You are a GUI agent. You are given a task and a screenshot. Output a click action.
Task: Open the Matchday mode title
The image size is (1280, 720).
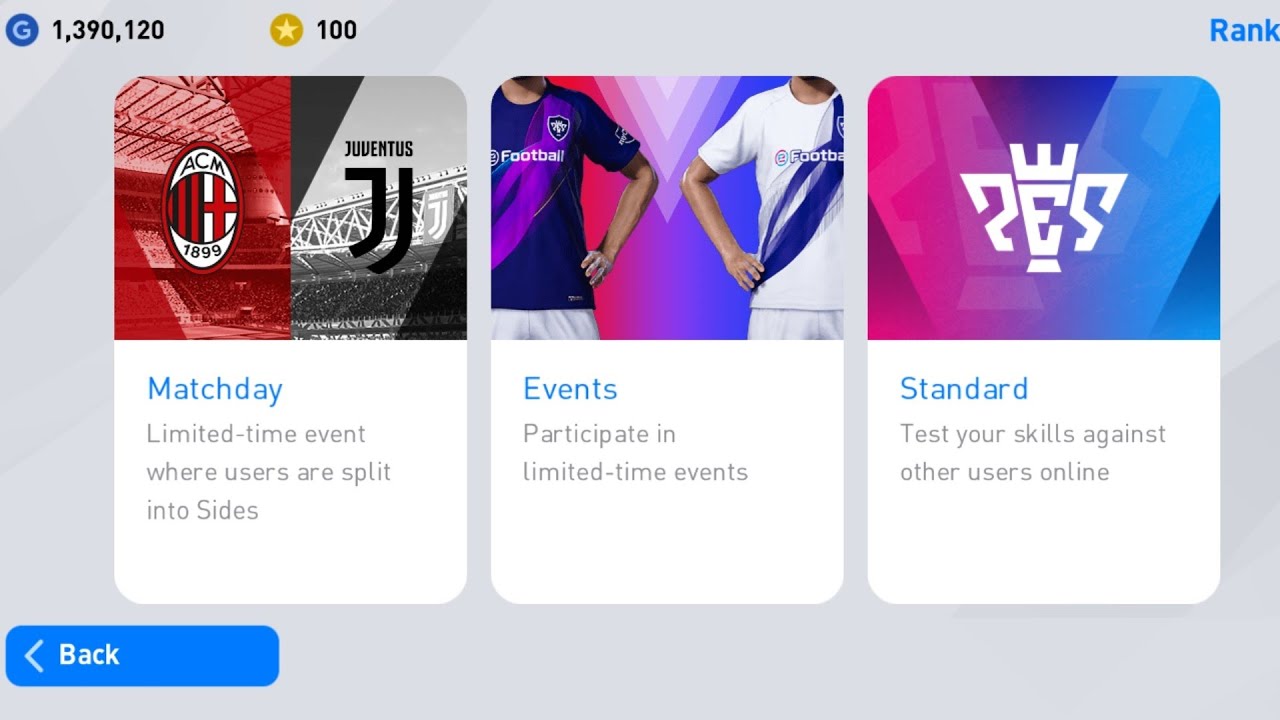point(215,389)
